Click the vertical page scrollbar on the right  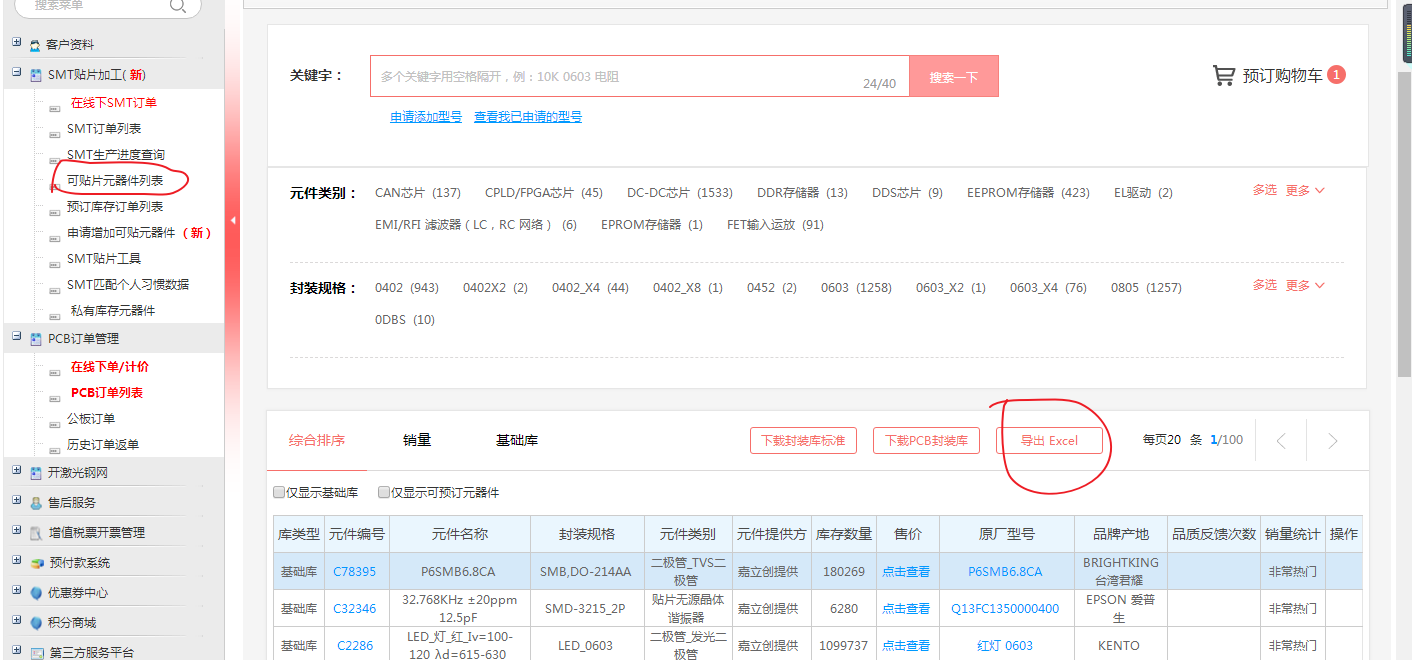1404,200
